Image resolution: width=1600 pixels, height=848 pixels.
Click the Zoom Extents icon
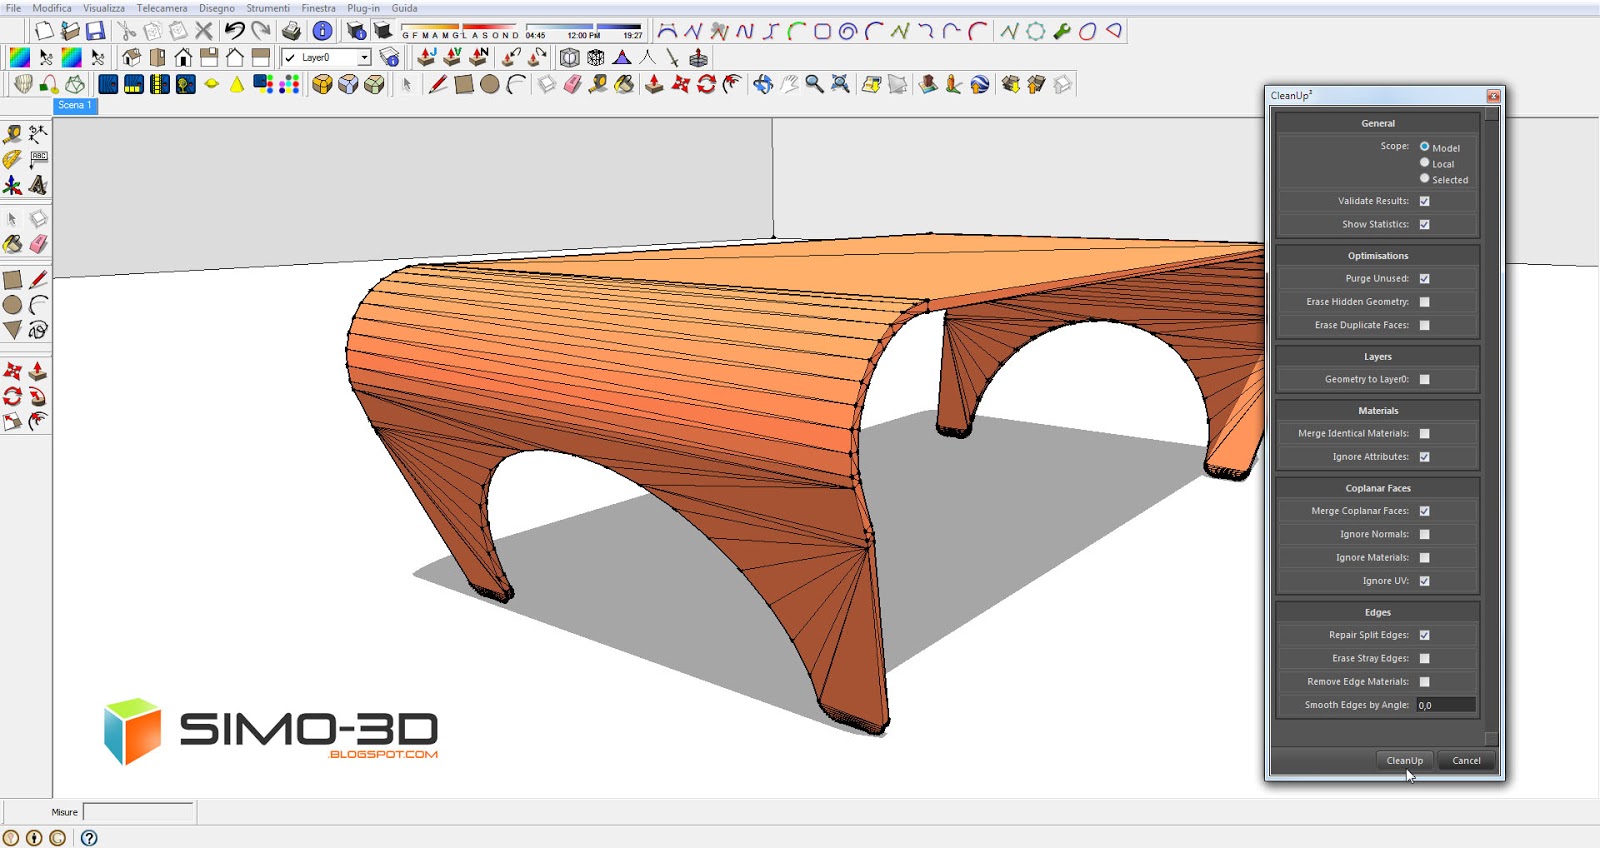pyautogui.click(x=841, y=84)
